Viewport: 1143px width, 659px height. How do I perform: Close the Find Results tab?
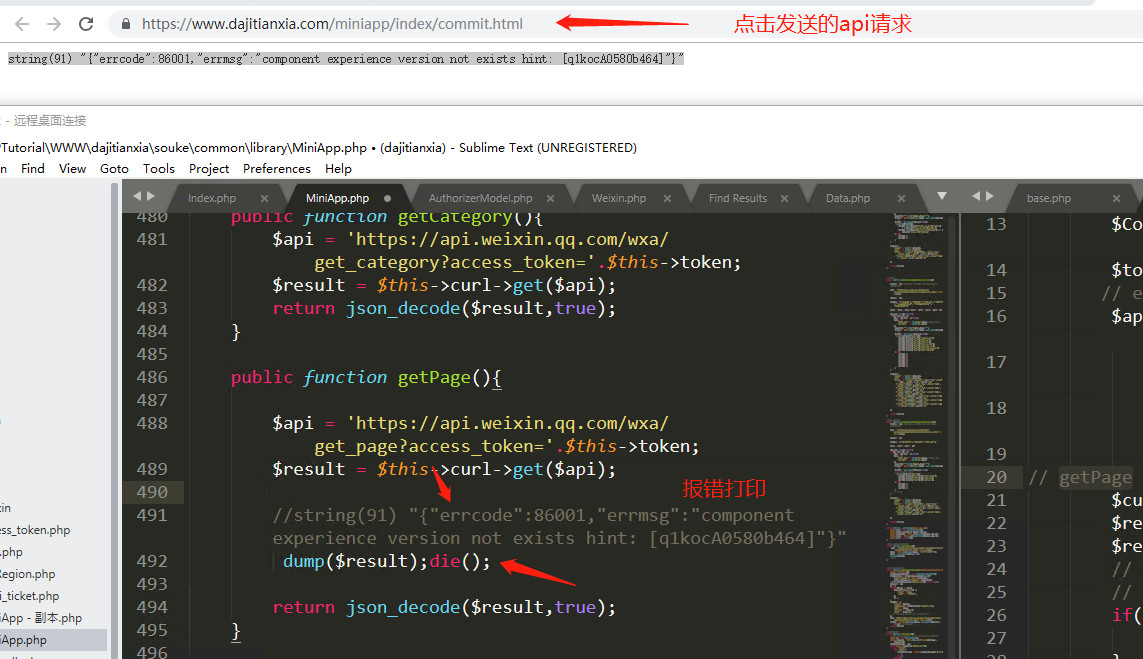click(784, 198)
